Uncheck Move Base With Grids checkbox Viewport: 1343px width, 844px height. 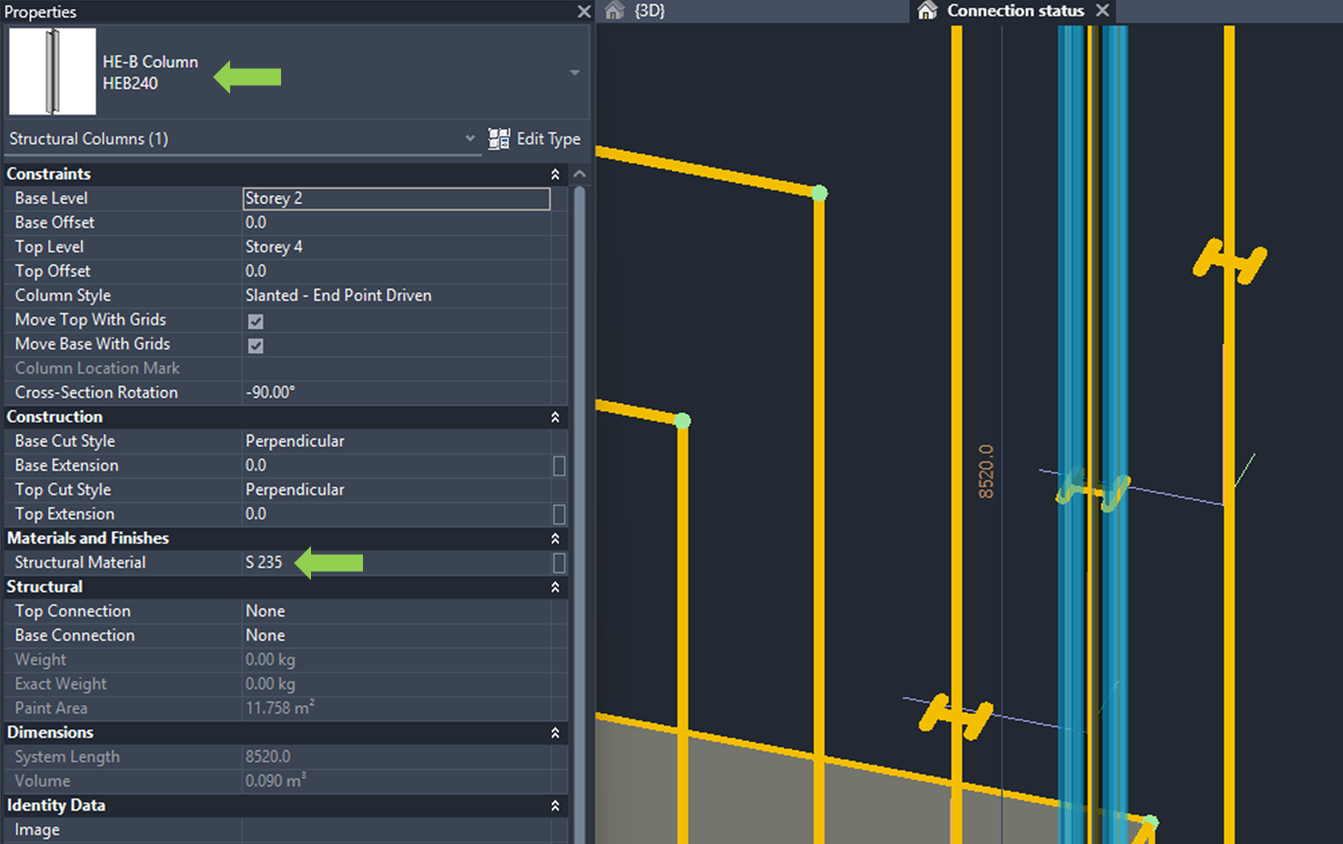pos(256,345)
